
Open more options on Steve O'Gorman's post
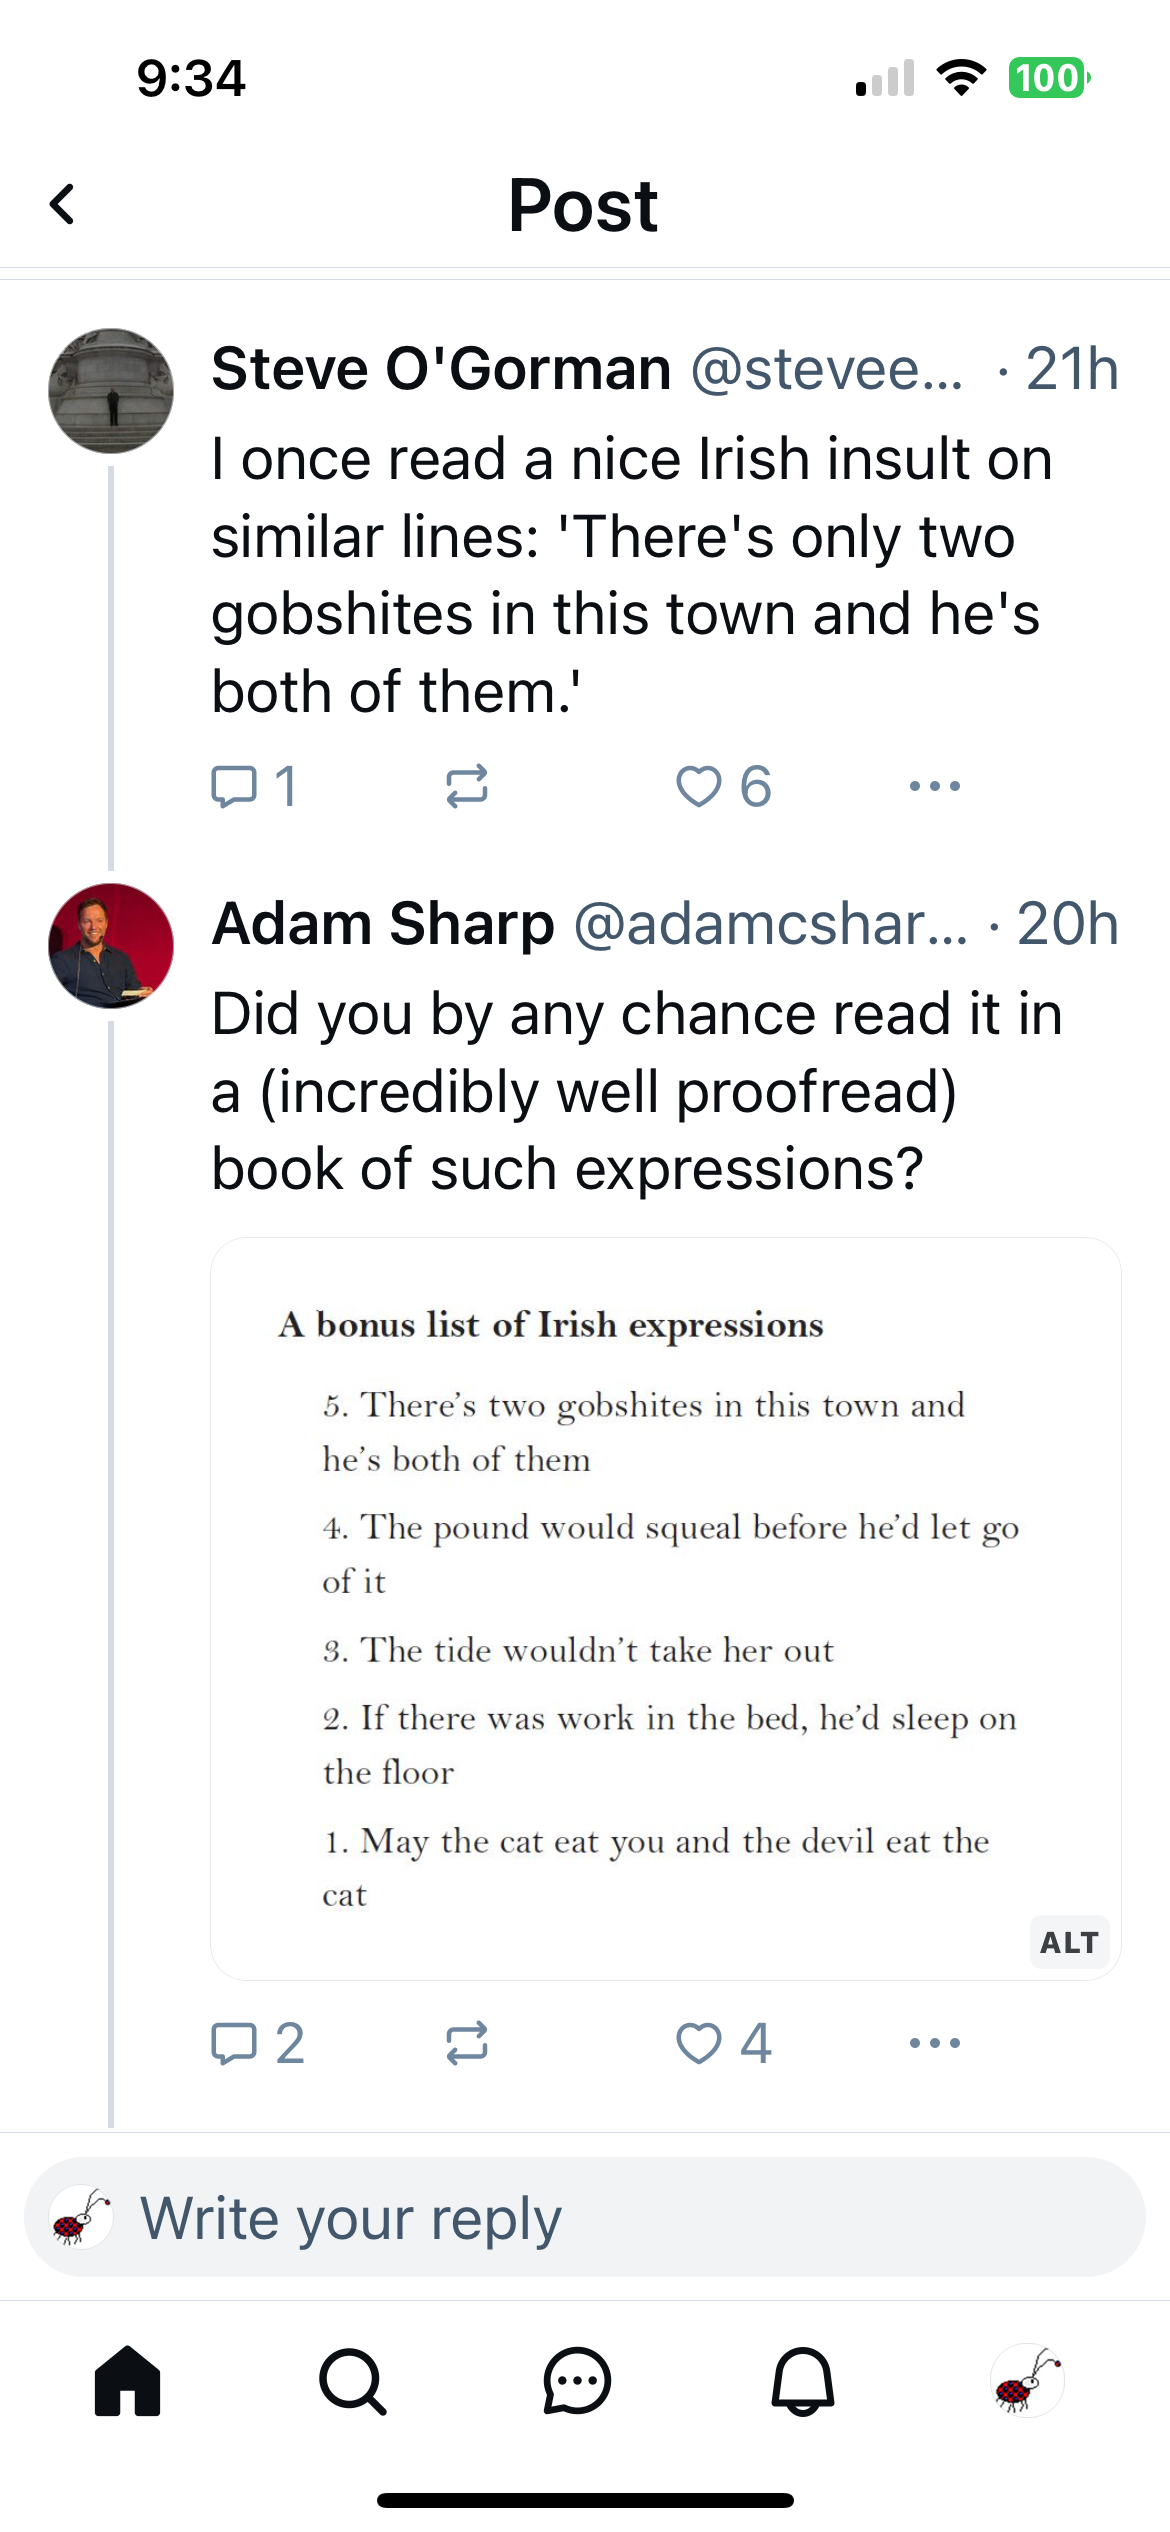935,786
